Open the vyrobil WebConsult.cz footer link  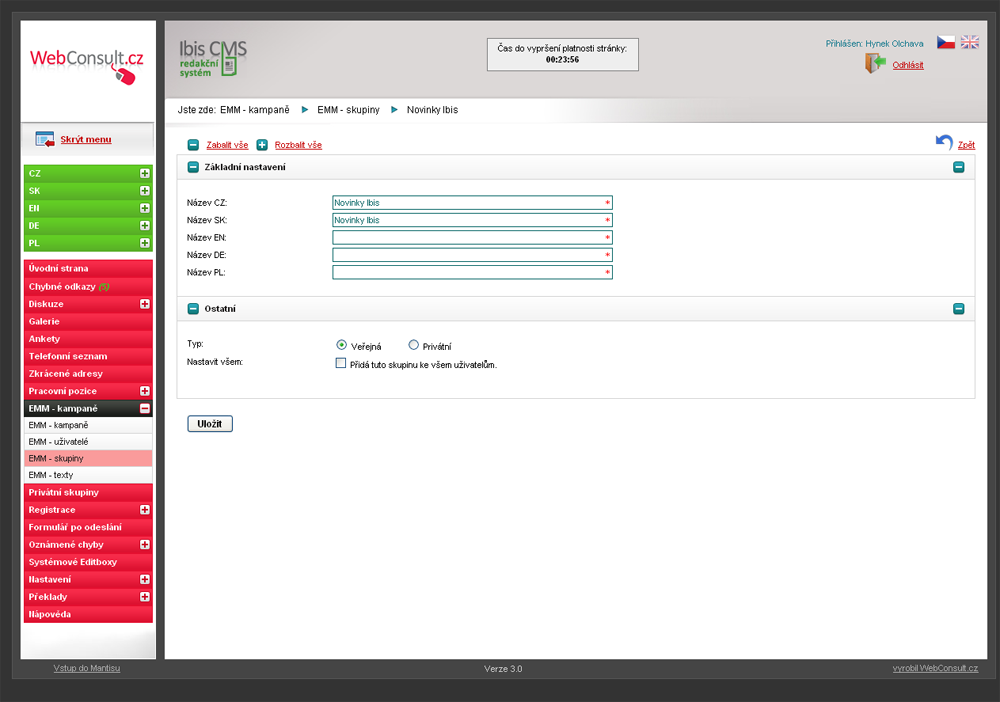point(935,668)
